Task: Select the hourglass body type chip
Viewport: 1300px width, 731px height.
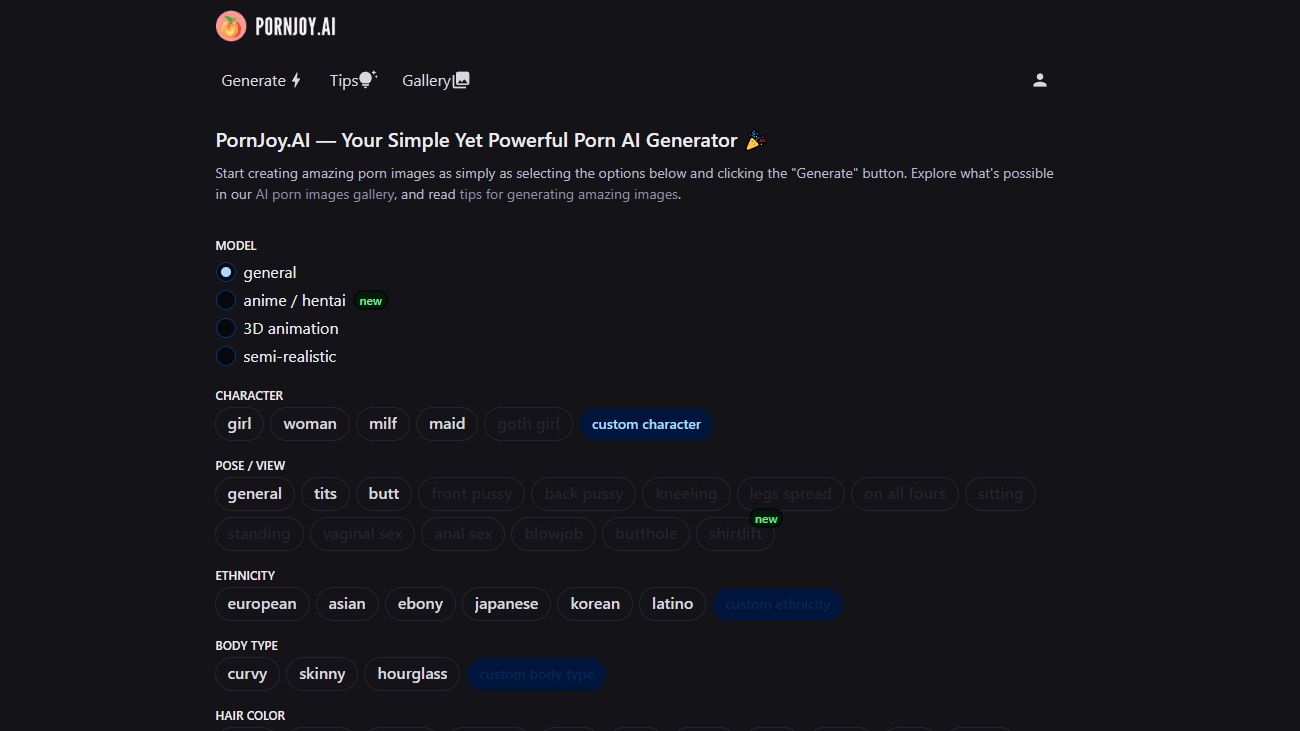Action: (x=412, y=674)
